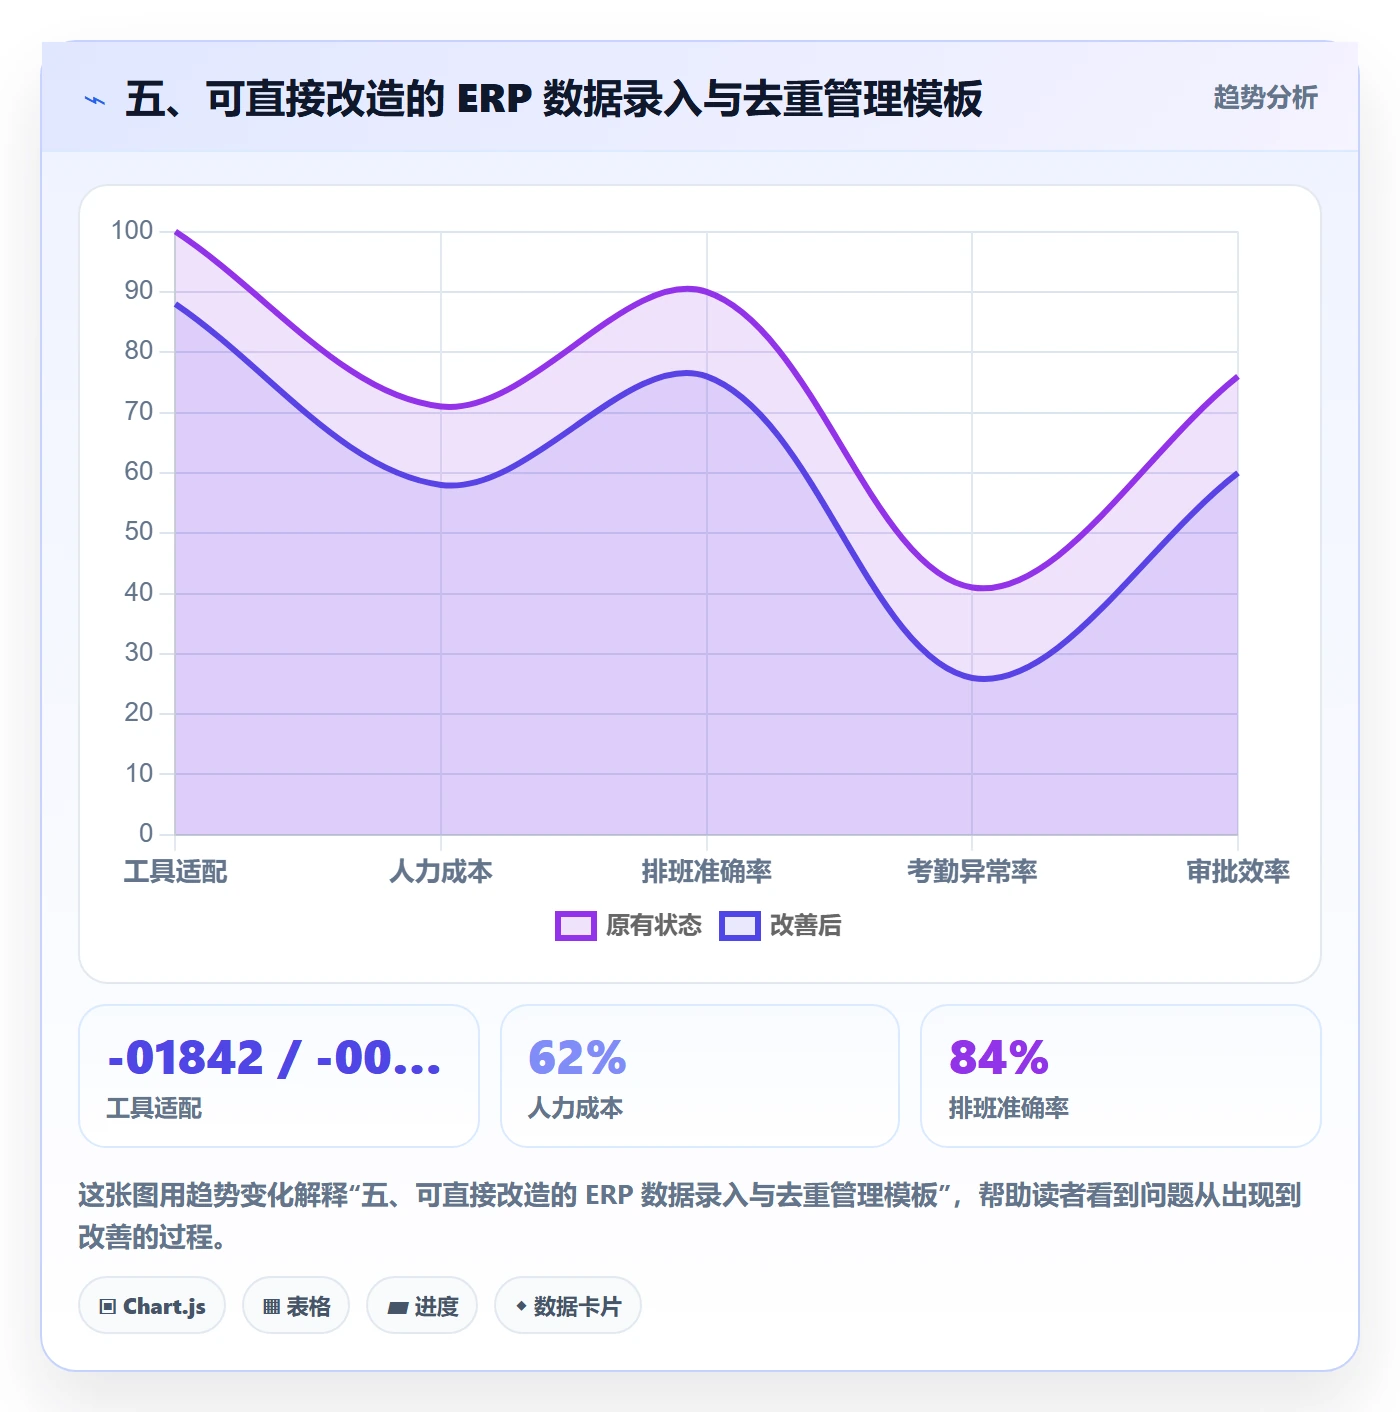Viewport: 1400px width, 1412px height.
Task: Click the 工具适配 x-axis label
Action: tap(175, 872)
